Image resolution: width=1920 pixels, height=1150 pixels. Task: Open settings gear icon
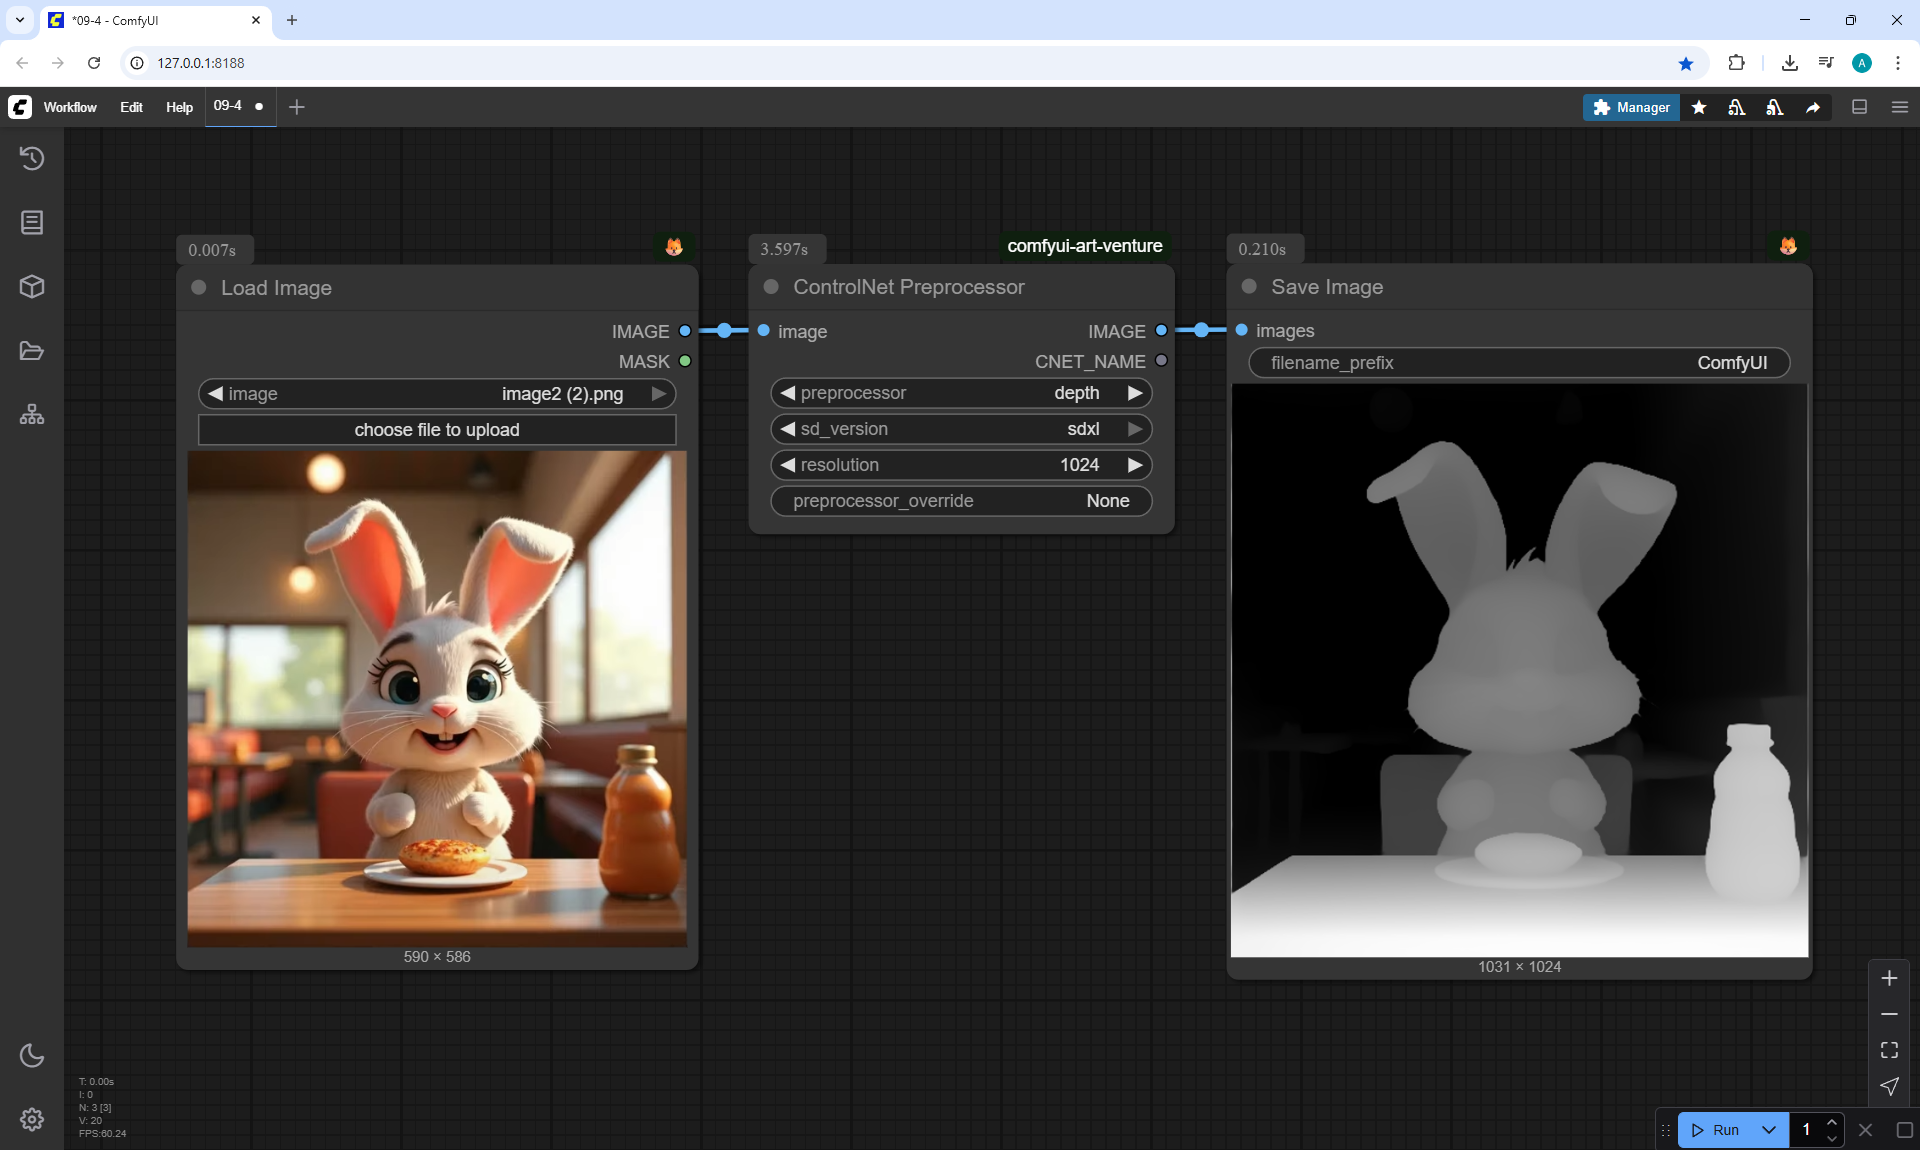[x=32, y=1119]
